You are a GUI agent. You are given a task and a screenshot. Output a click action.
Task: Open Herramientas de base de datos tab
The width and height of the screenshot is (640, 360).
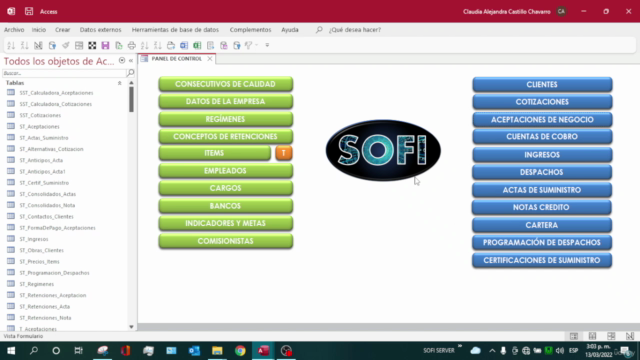click(x=175, y=30)
